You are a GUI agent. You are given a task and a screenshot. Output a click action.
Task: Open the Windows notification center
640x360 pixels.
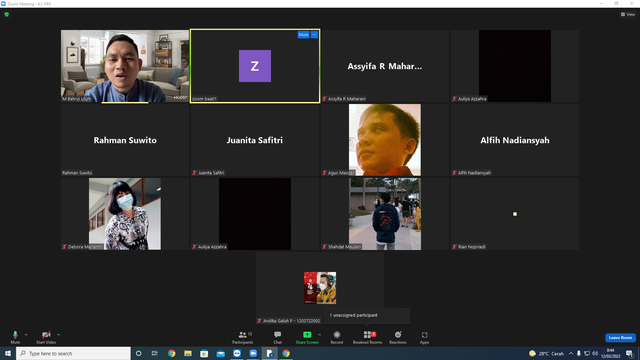[x=629, y=353]
